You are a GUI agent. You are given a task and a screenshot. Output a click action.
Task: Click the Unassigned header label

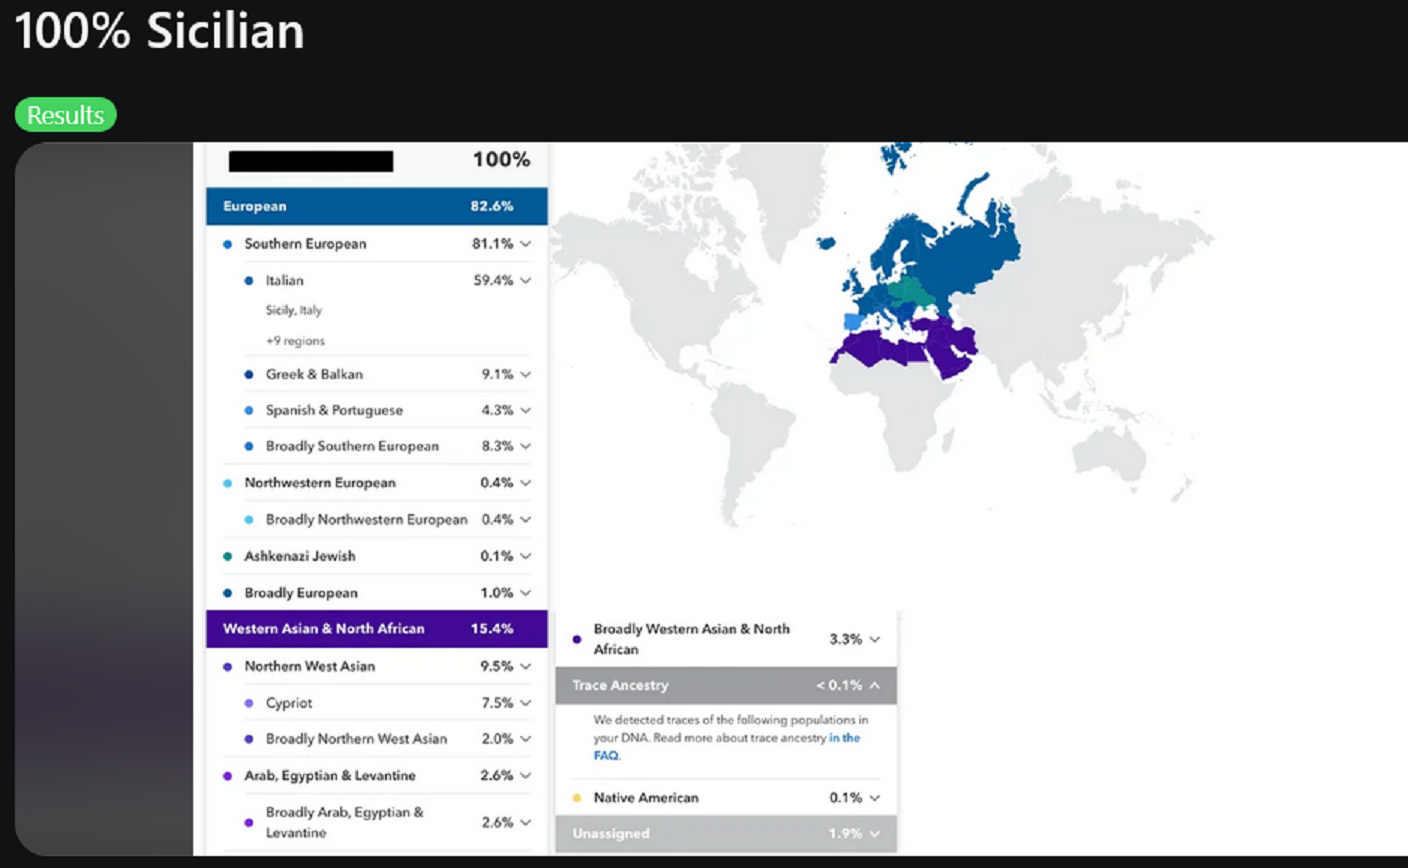coord(611,834)
